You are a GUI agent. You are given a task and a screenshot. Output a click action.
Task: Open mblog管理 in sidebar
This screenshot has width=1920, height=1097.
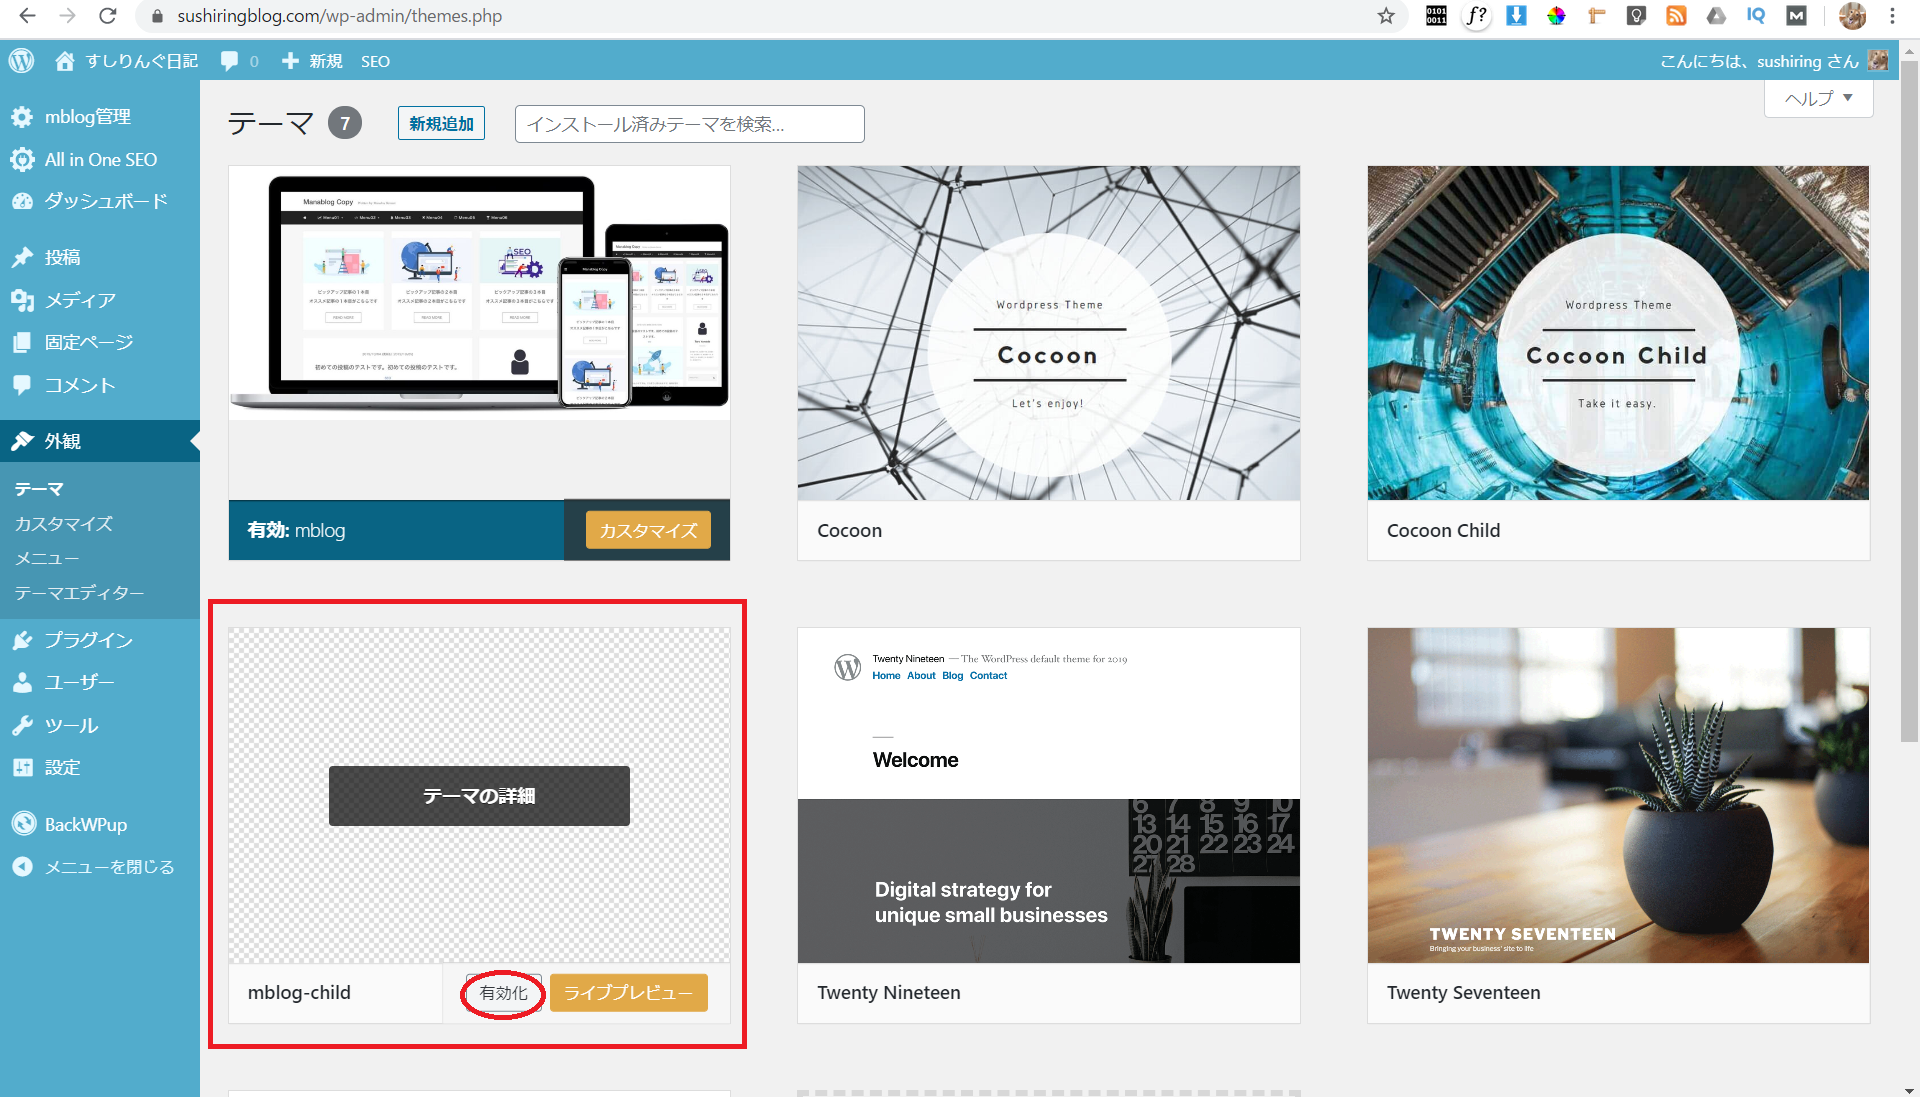coord(87,117)
